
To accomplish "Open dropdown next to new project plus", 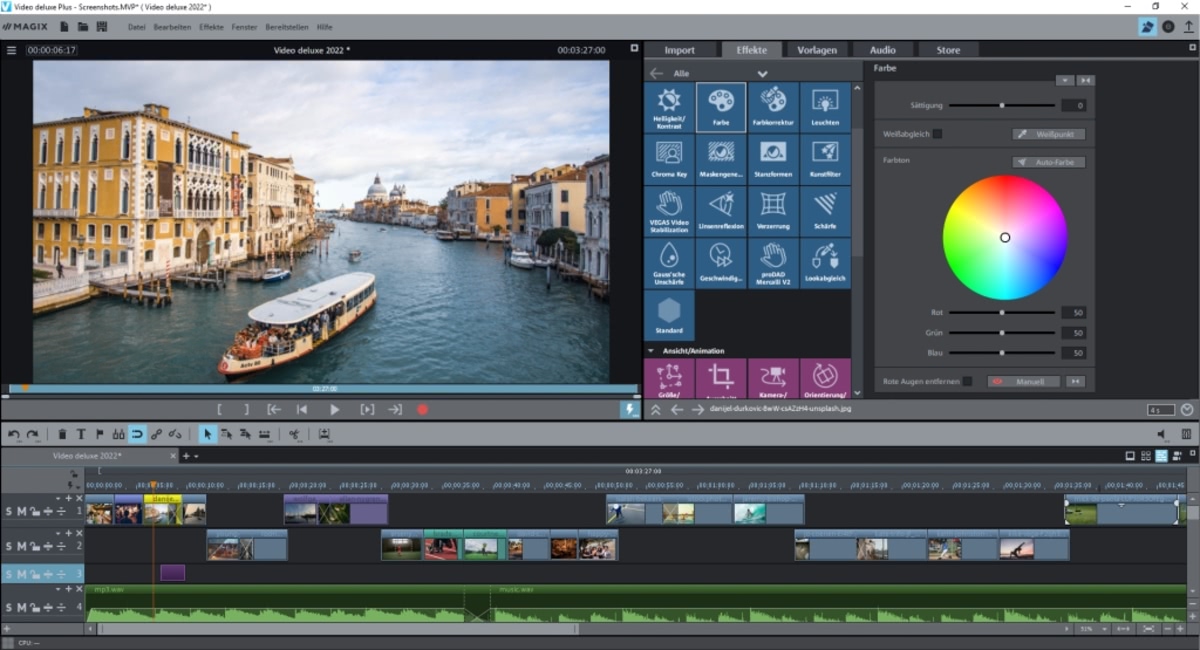I will (196, 456).
